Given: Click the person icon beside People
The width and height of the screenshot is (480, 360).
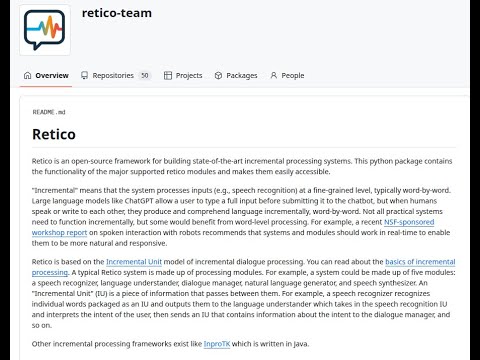Looking at the screenshot, I should point(274,76).
